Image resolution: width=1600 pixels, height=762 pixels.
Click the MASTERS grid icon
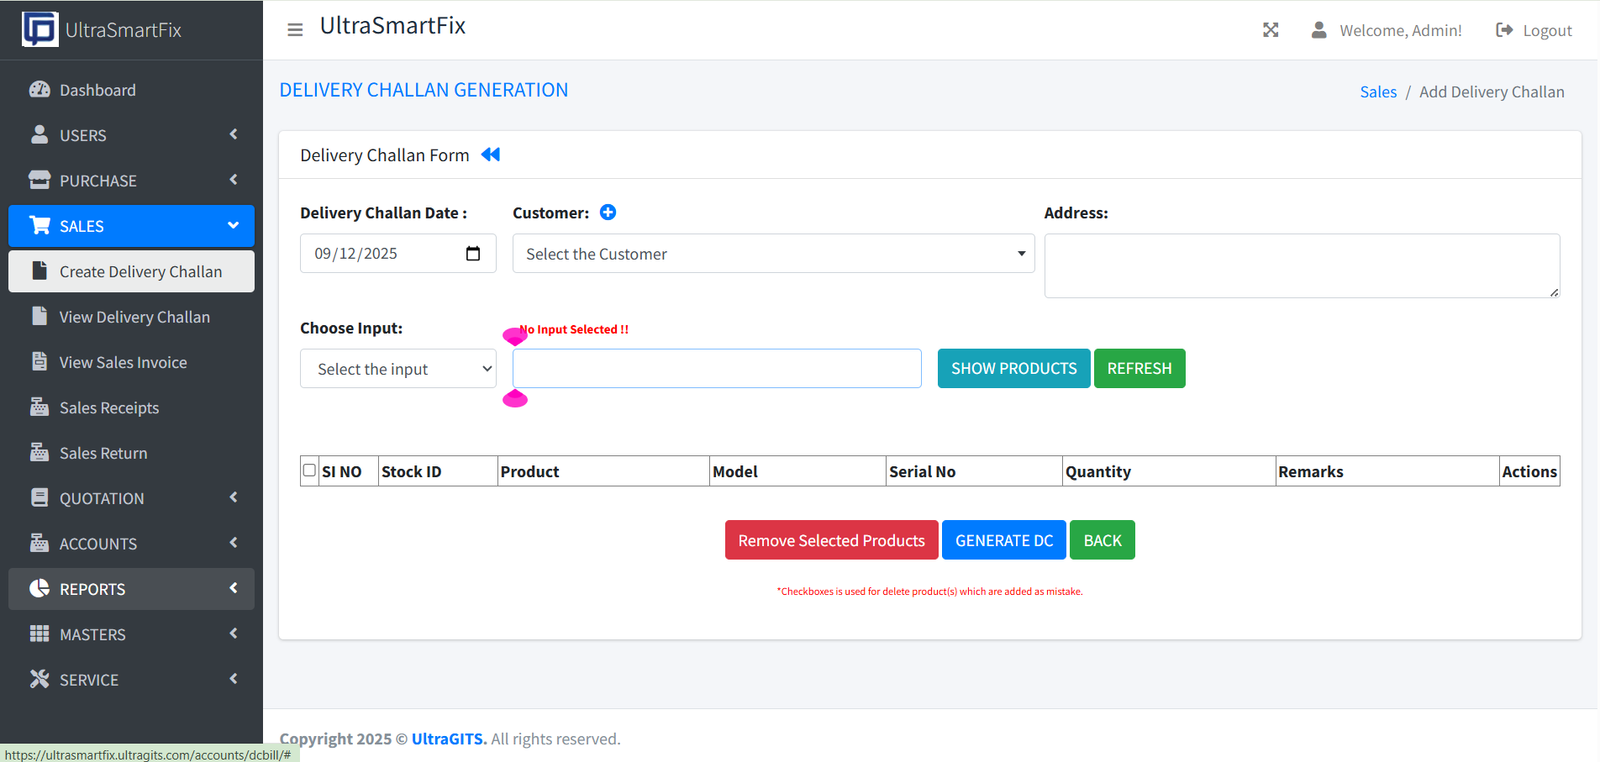point(40,633)
